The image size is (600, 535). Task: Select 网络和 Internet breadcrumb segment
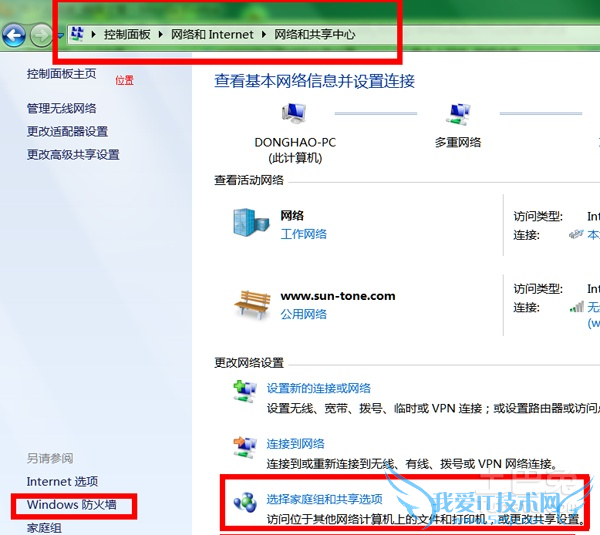(x=212, y=34)
